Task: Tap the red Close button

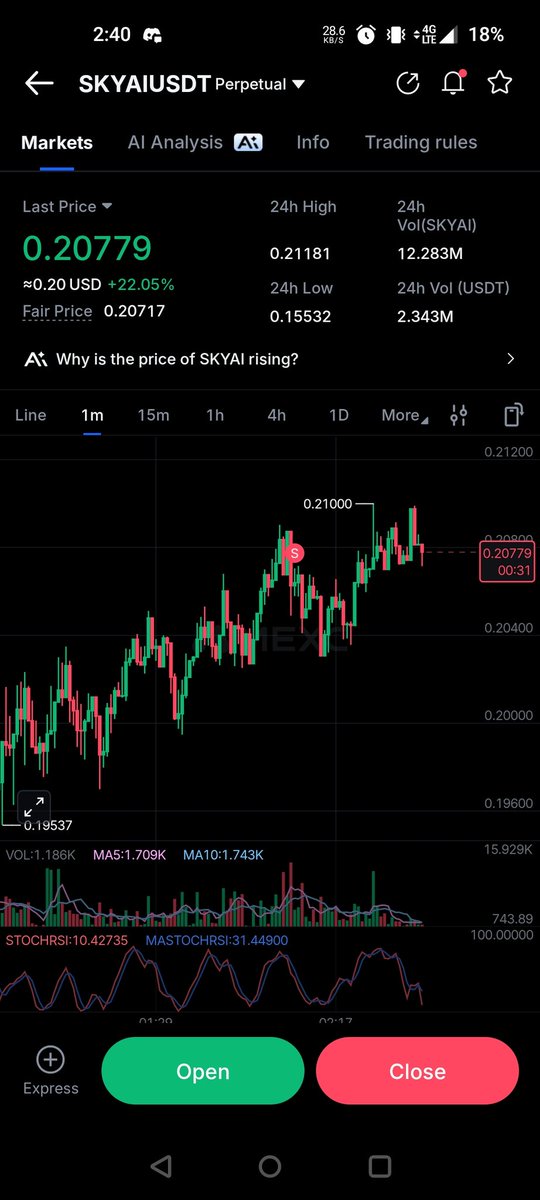Action: (417, 1071)
